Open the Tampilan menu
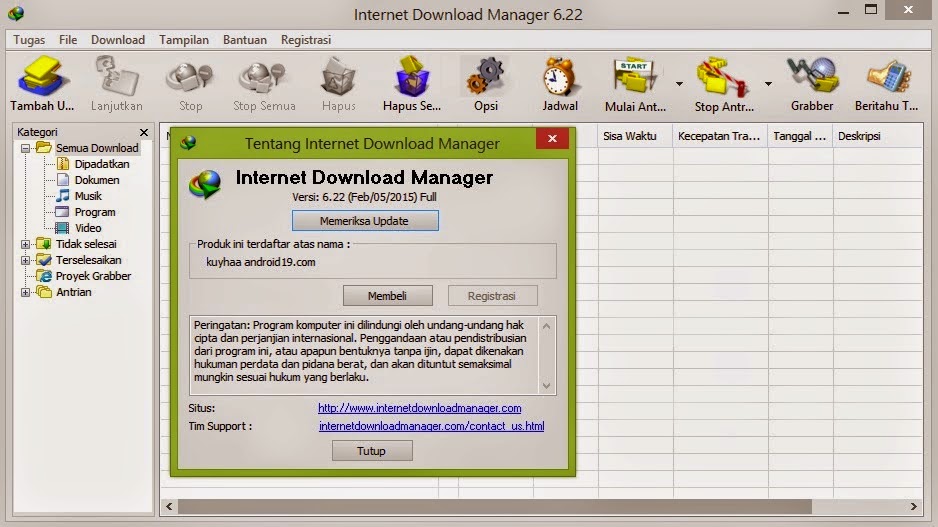The image size is (938, 527). pyautogui.click(x=184, y=40)
